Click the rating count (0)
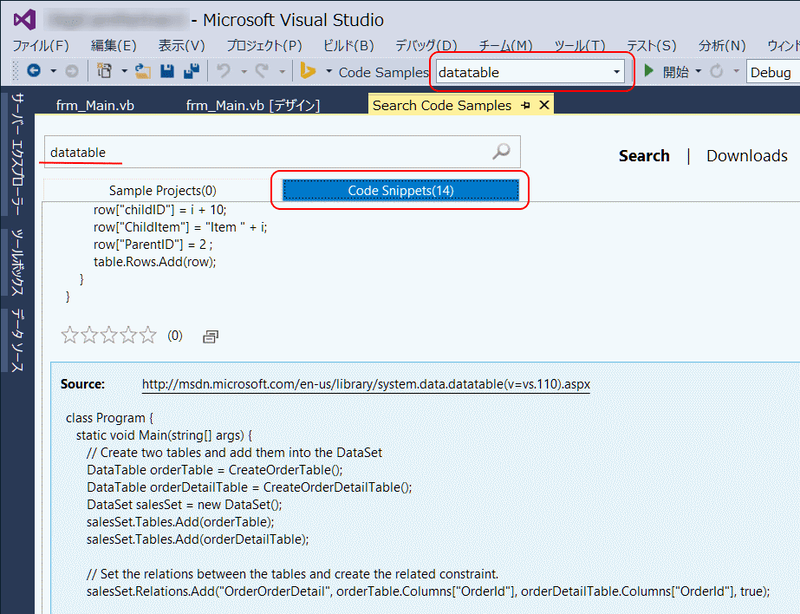The width and height of the screenshot is (800, 614). [x=175, y=335]
